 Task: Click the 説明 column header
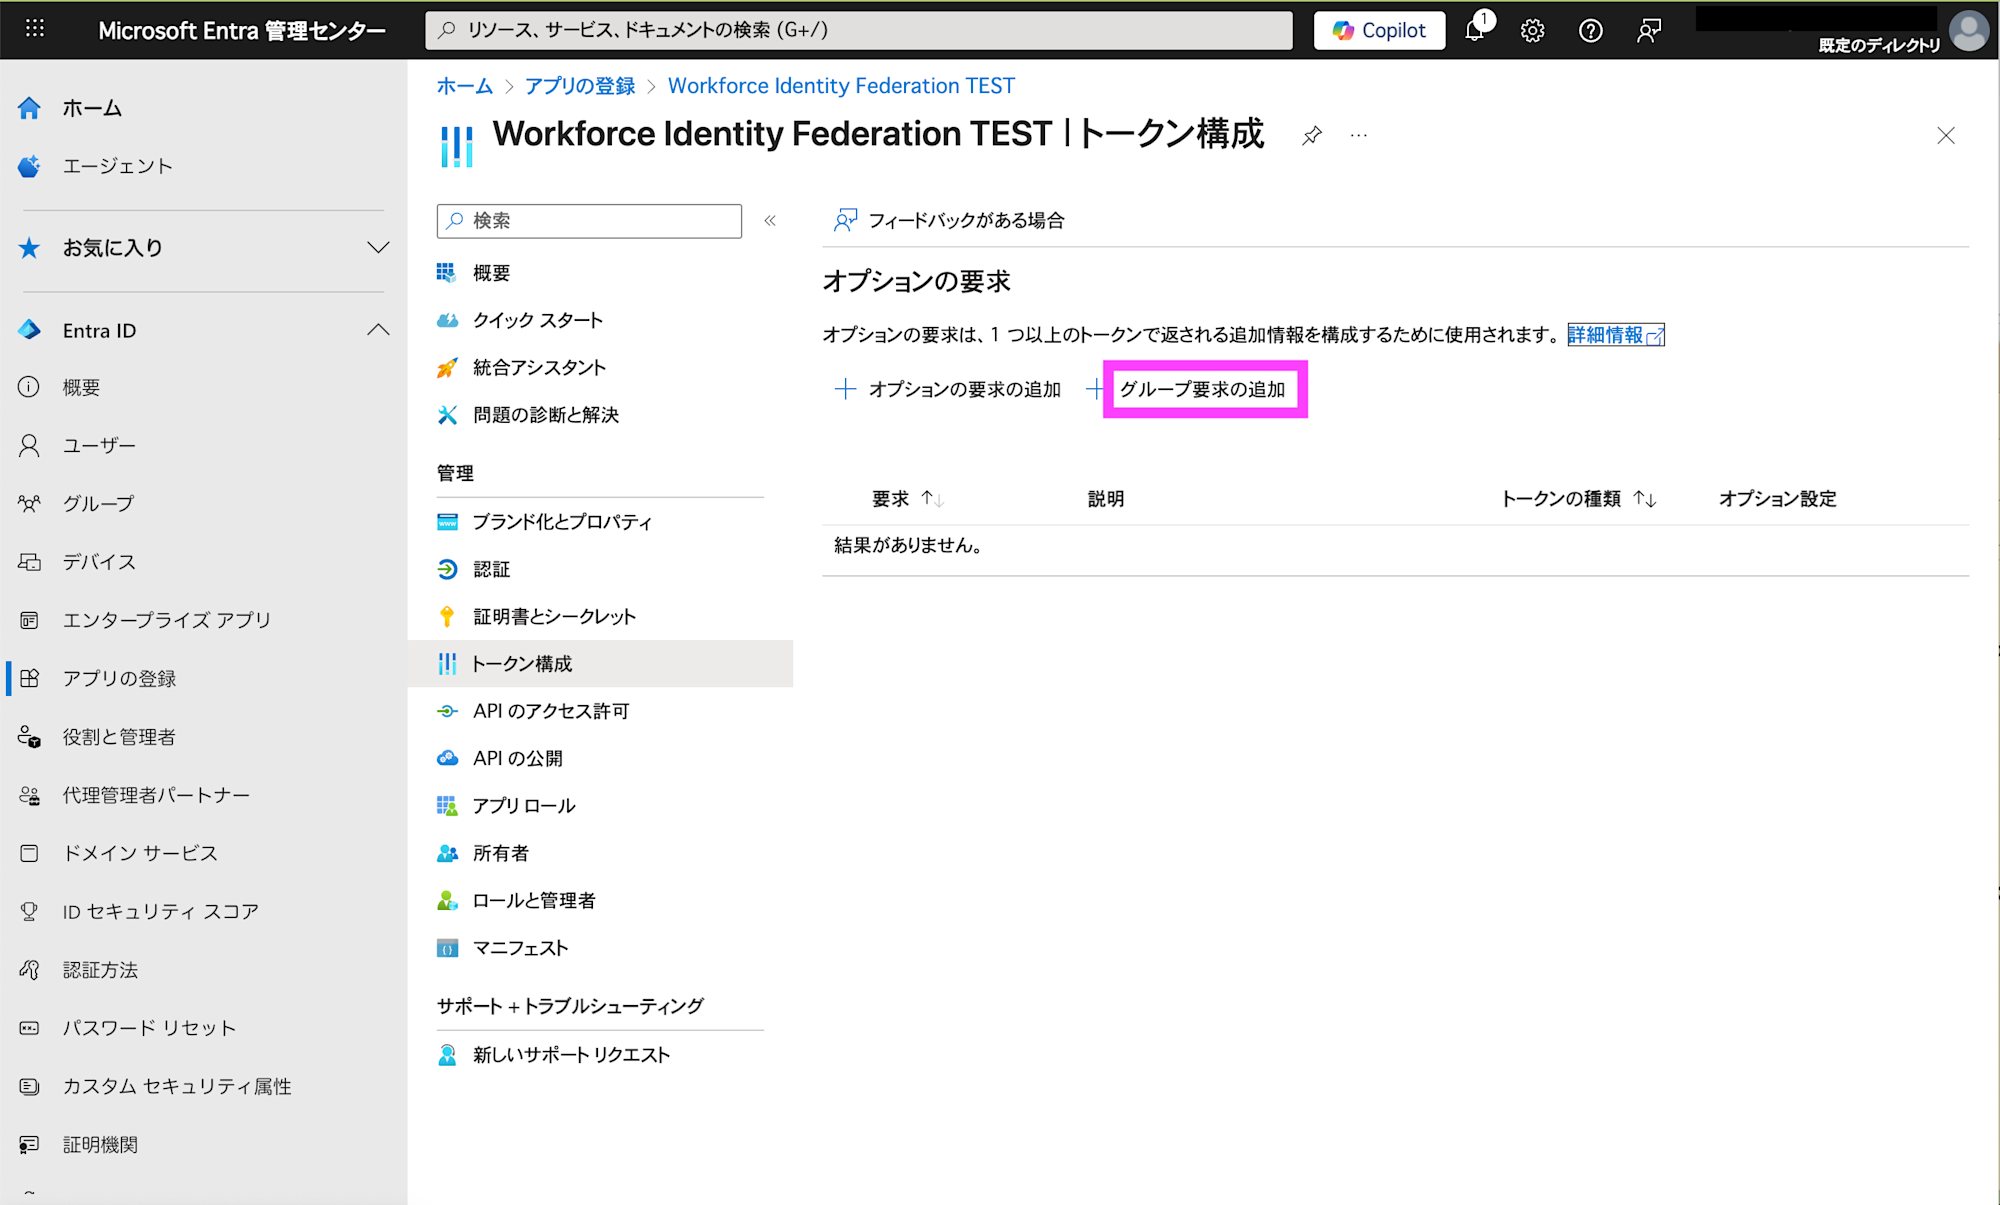click(x=1106, y=499)
